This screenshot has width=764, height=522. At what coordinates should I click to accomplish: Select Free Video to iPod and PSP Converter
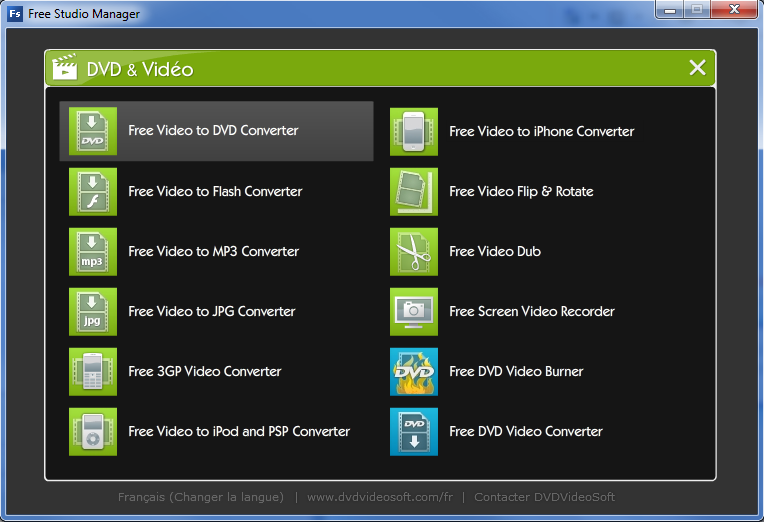tap(239, 431)
